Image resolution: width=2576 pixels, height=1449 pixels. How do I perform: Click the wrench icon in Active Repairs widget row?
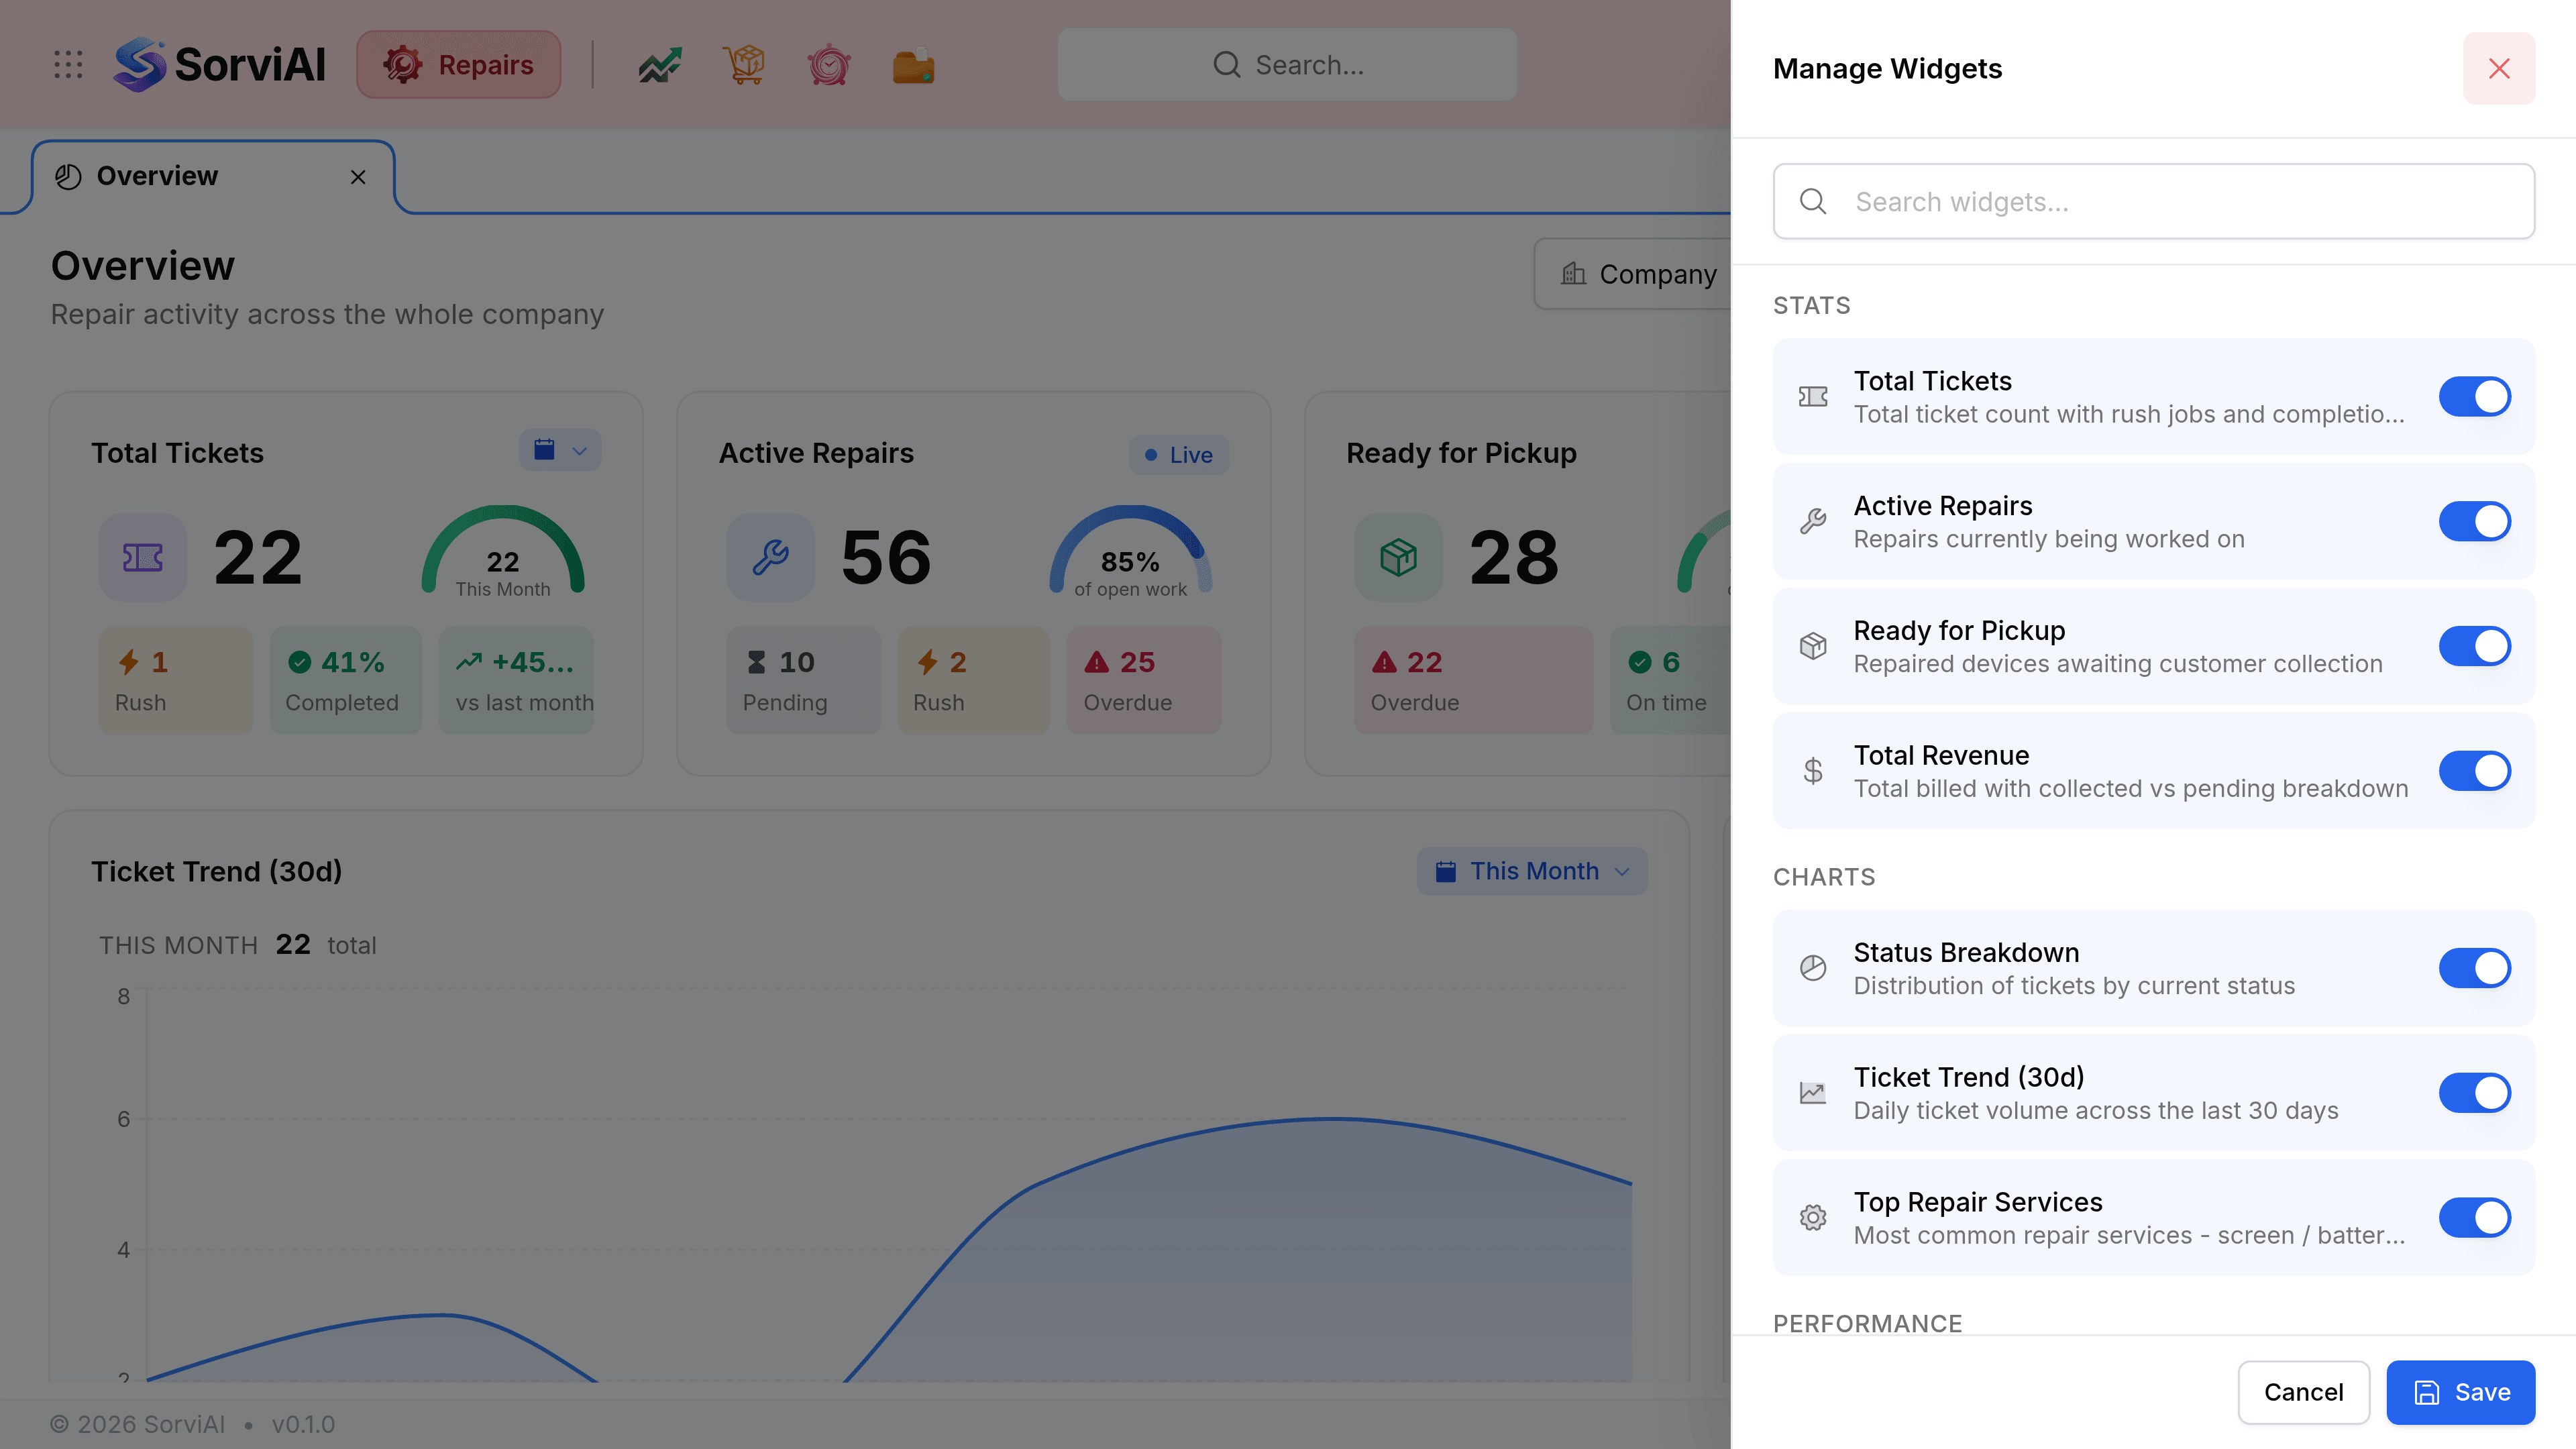click(1813, 521)
